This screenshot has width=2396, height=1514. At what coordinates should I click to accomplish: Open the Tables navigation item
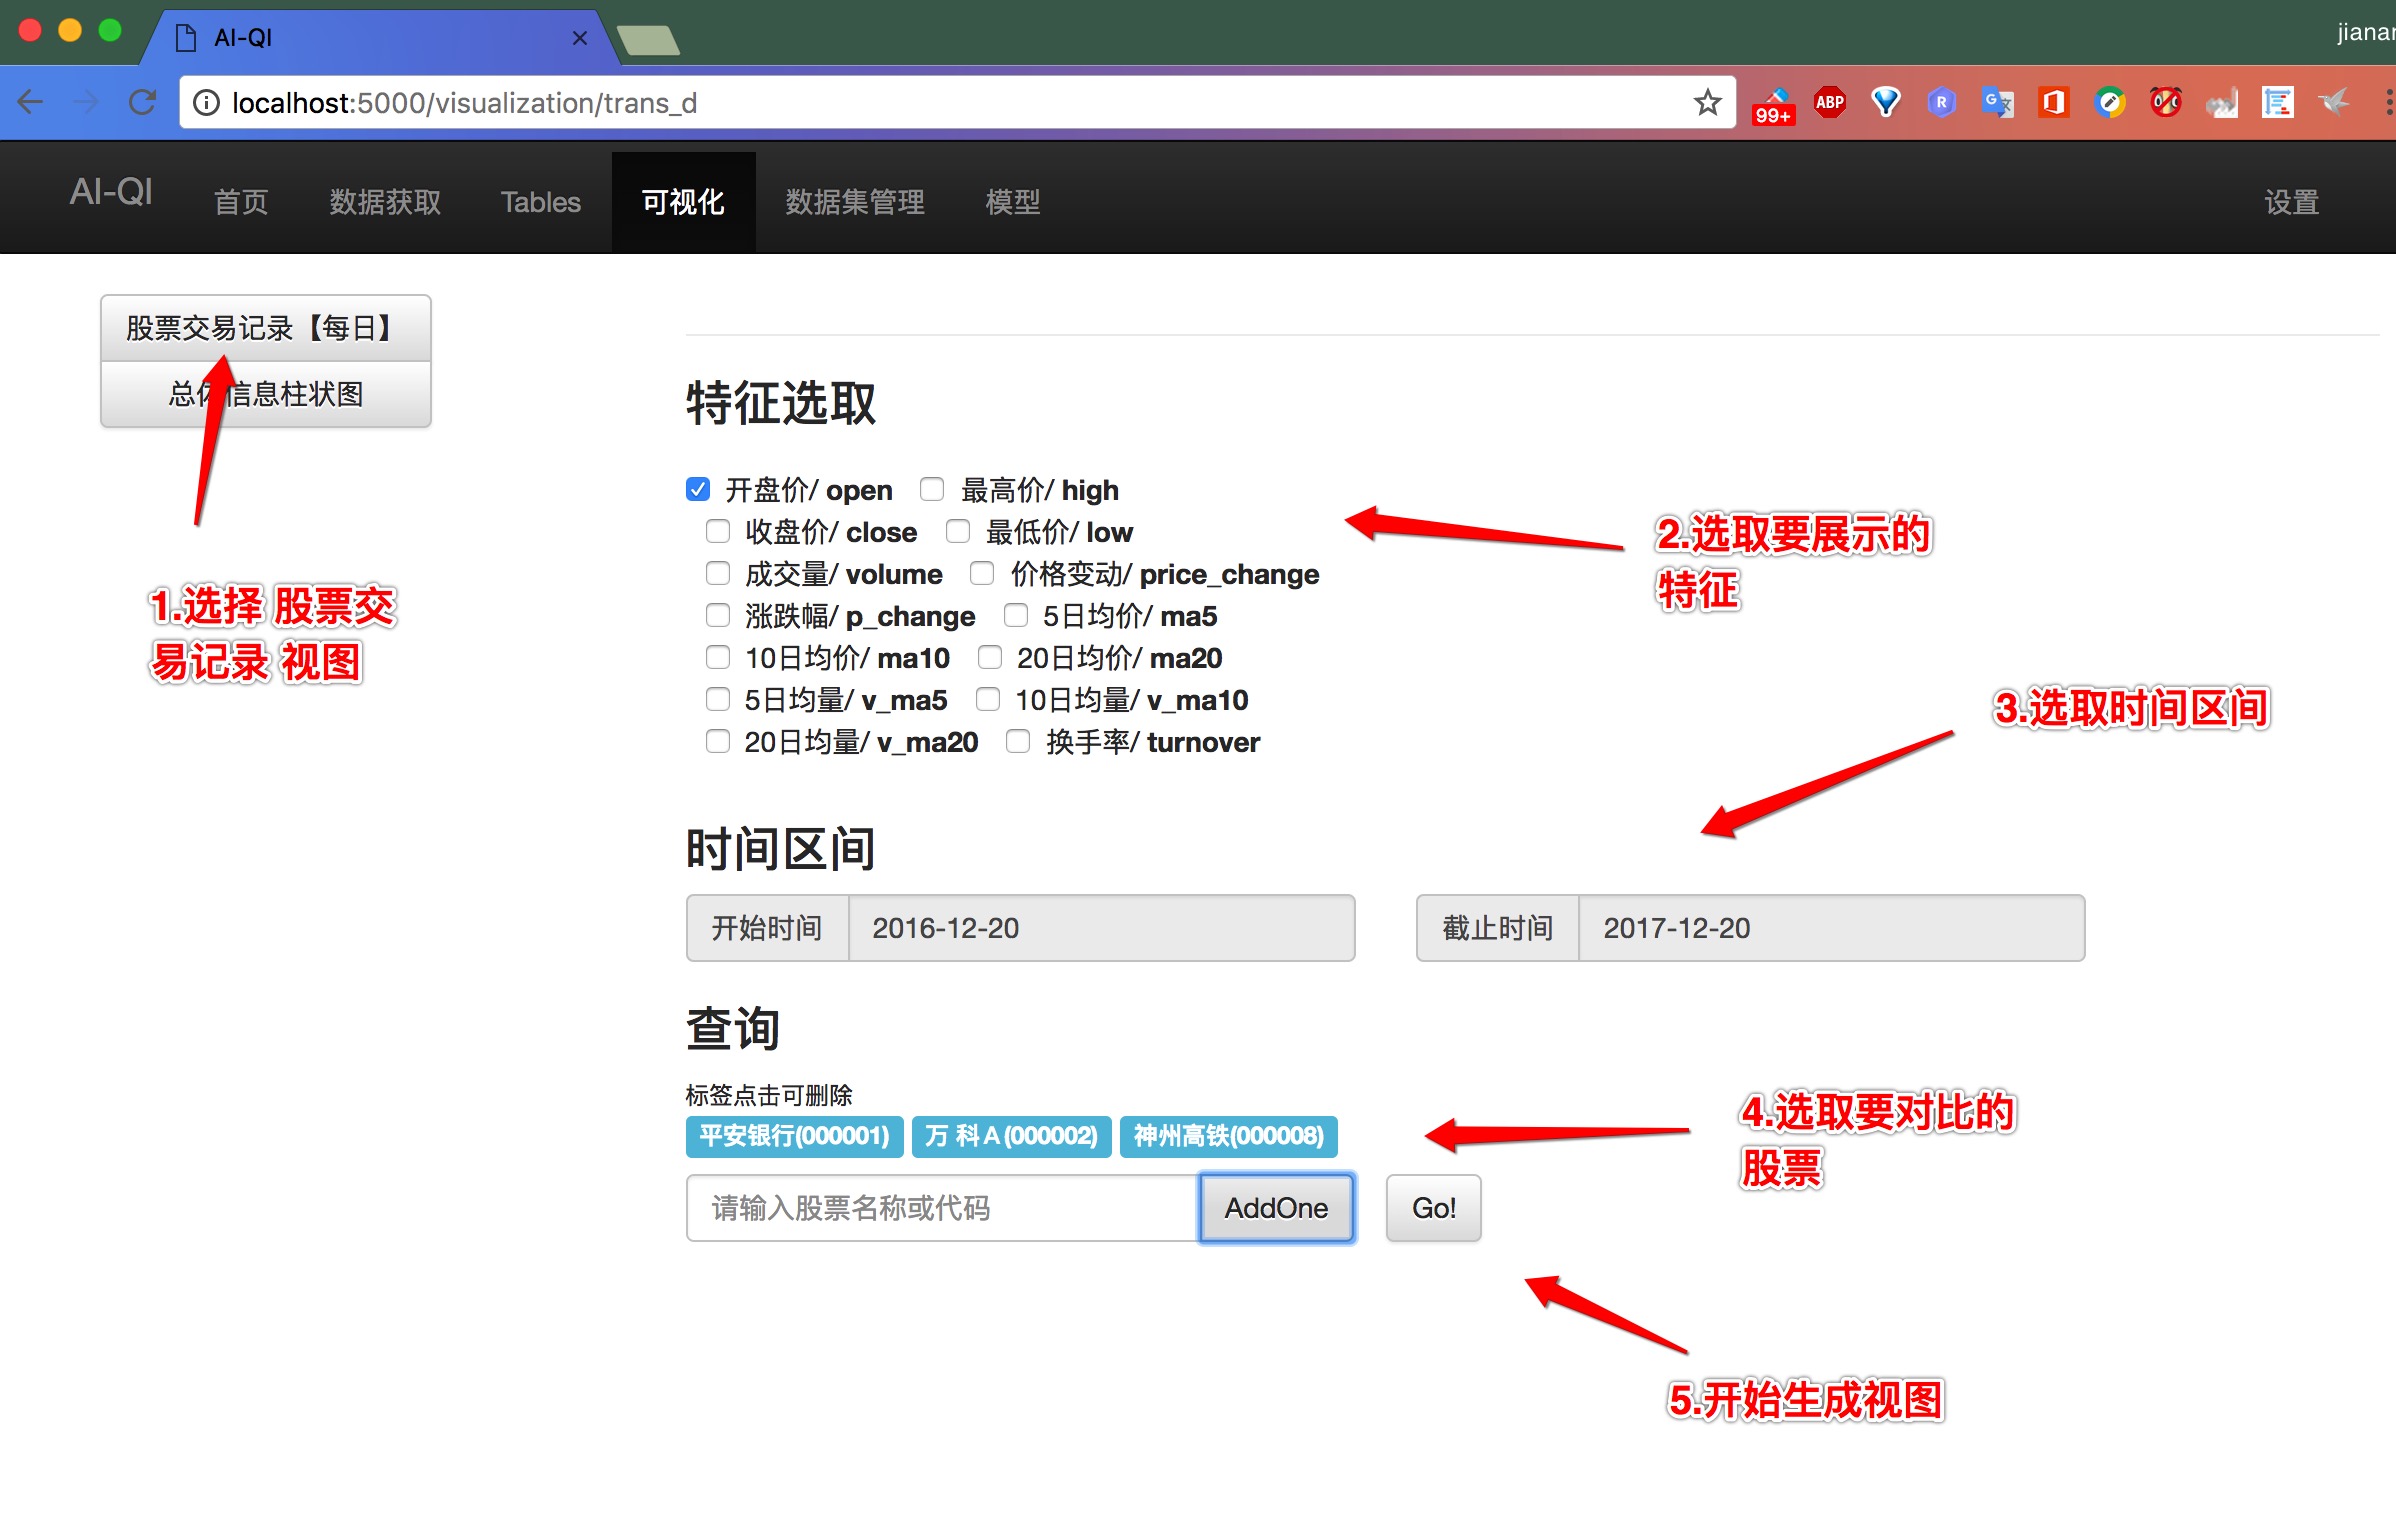[540, 202]
